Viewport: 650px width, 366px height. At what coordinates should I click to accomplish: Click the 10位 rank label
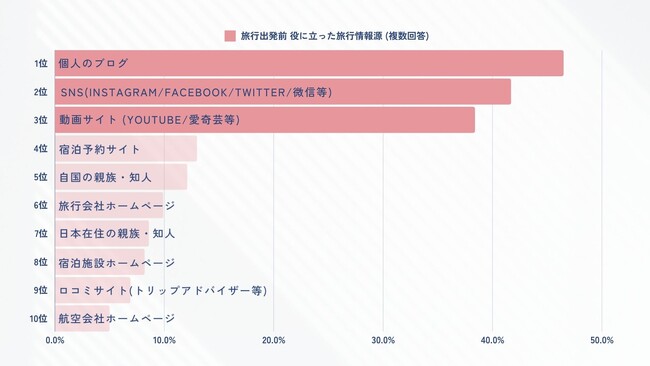pos(39,319)
